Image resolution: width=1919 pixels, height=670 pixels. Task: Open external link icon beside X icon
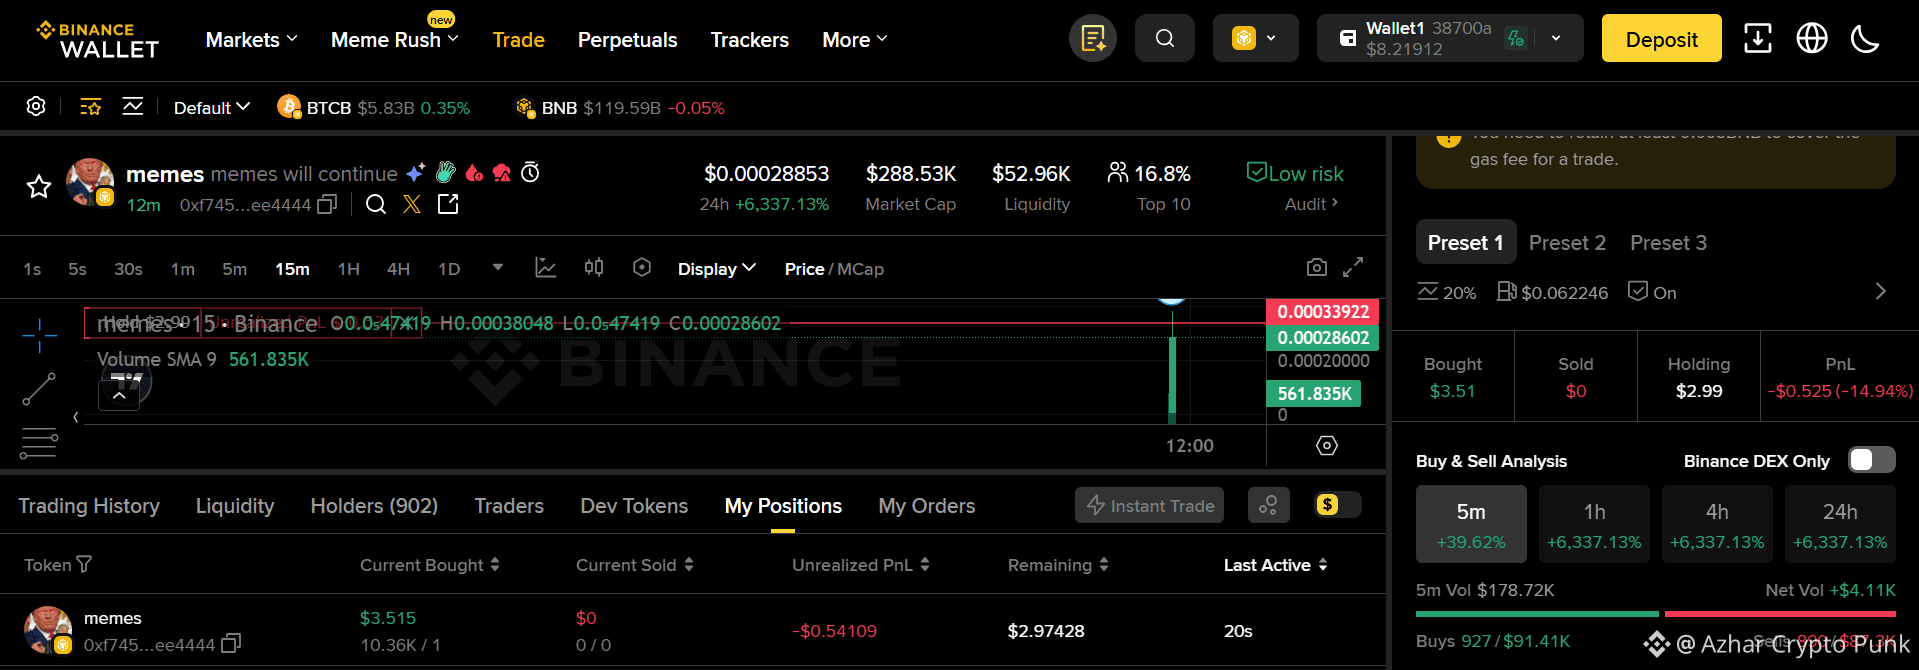(x=448, y=205)
